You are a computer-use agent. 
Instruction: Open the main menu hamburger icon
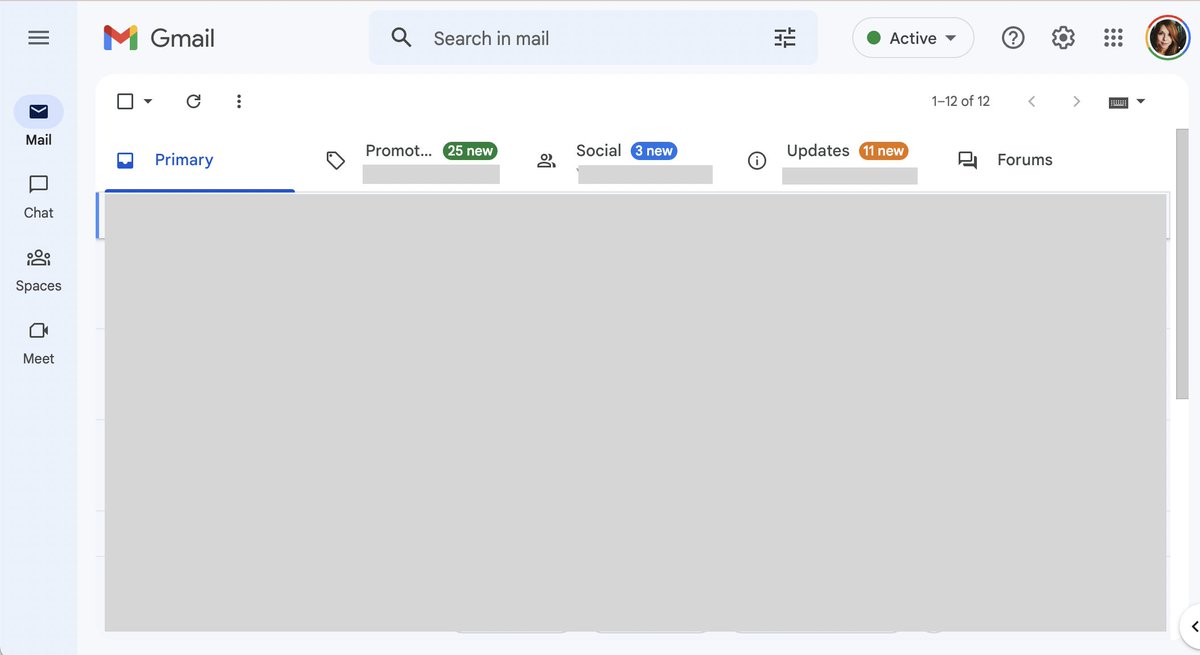38,38
